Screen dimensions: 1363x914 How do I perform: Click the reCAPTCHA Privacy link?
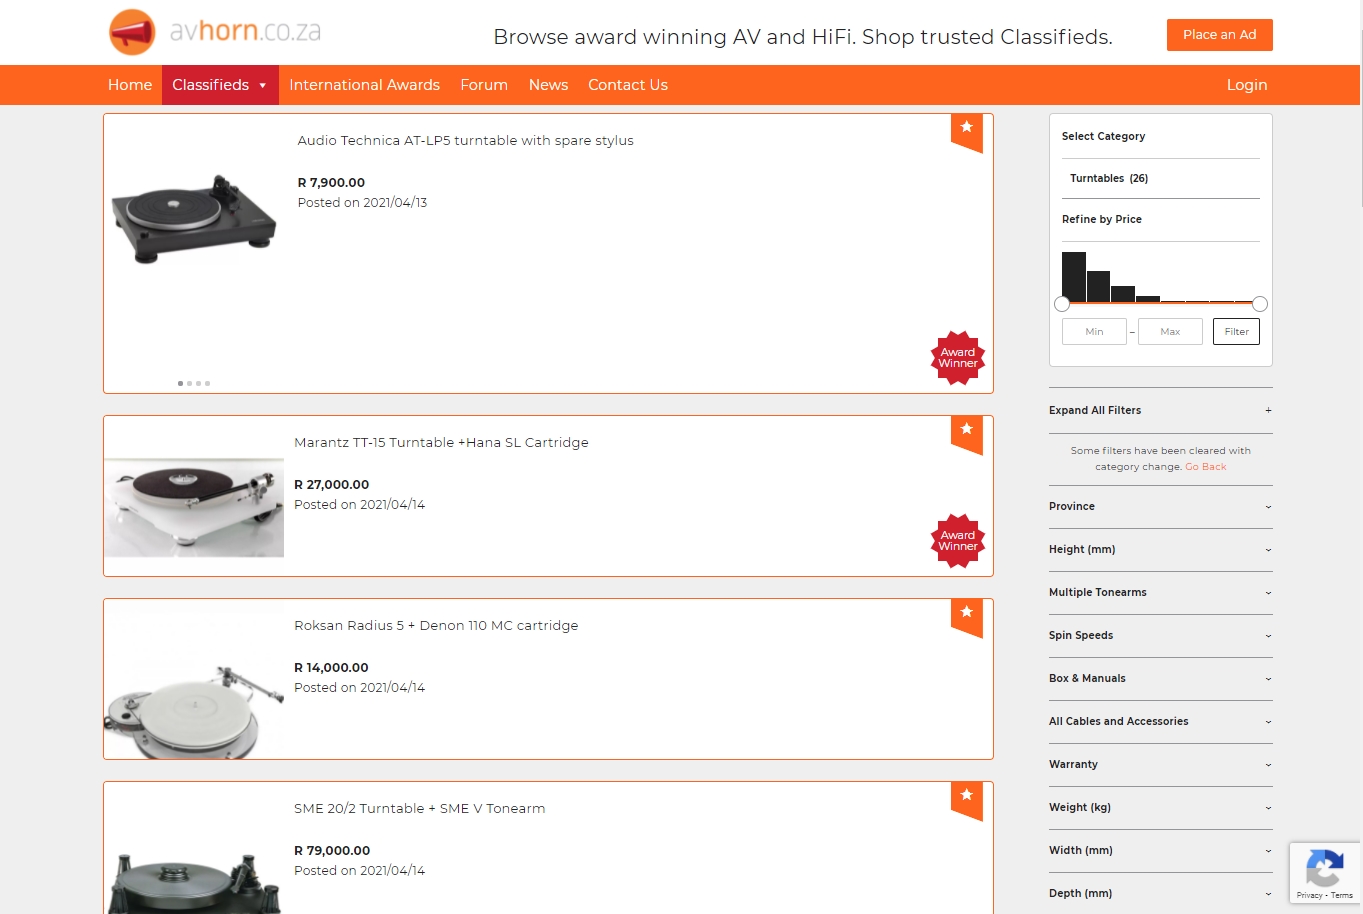1309,895
